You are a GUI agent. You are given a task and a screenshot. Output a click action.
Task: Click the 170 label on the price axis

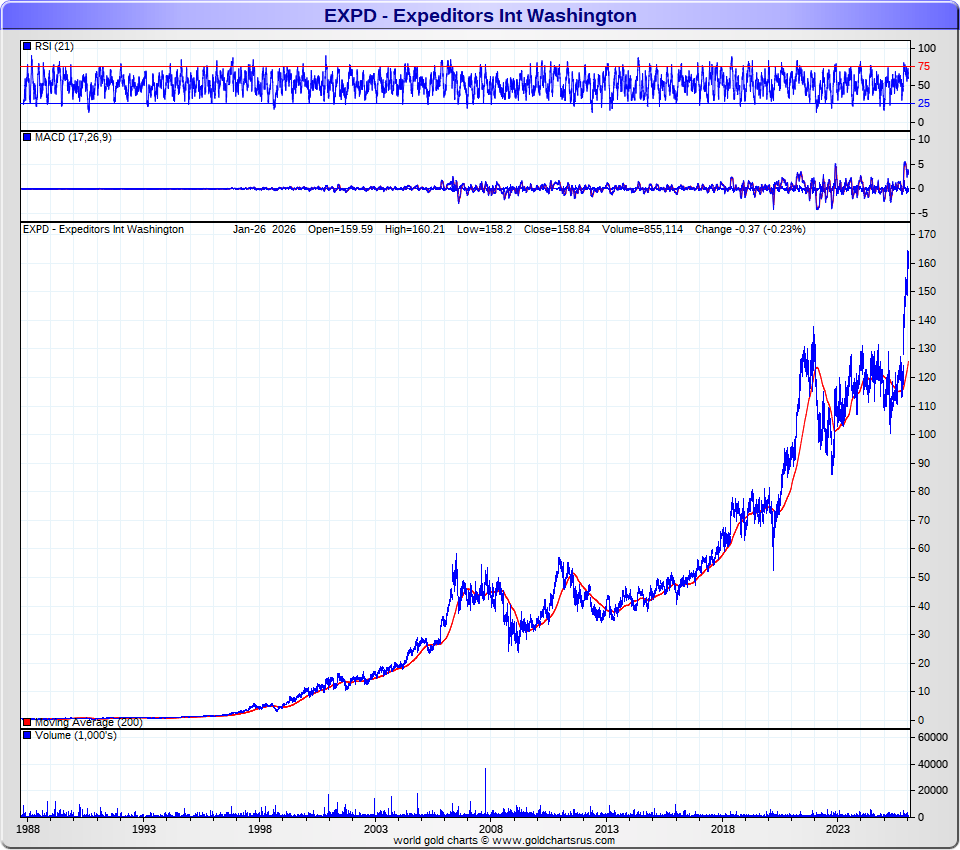pos(926,235)
